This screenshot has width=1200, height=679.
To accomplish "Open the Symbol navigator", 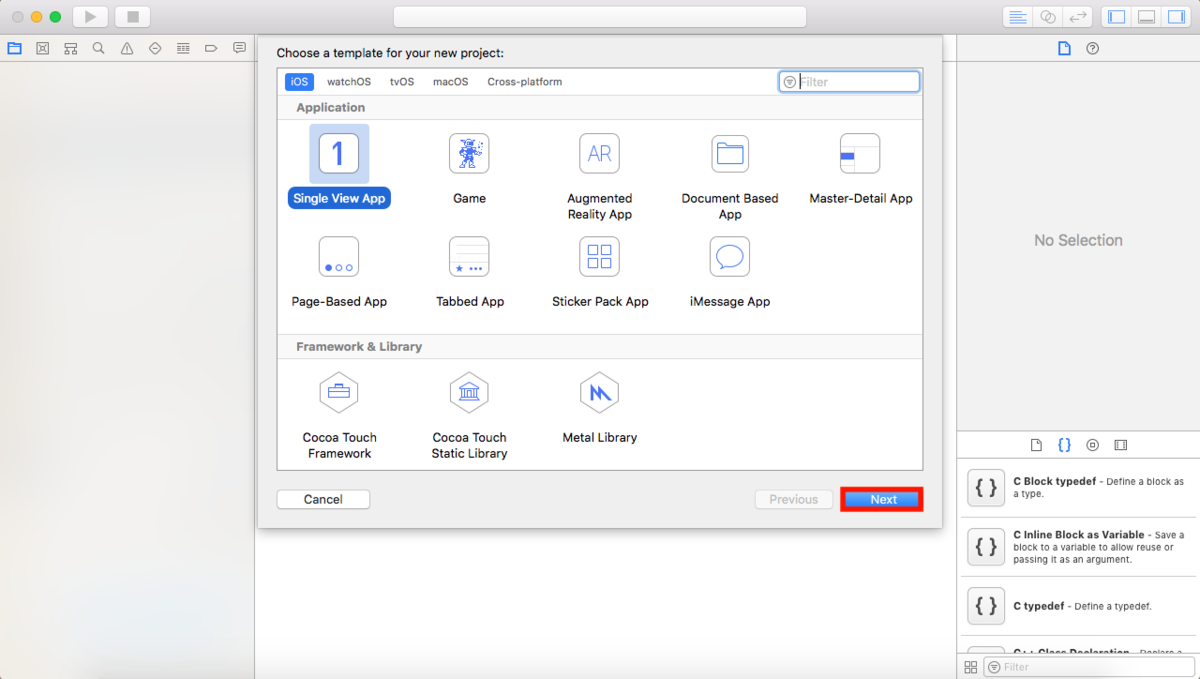I will click(x=70, y=48).
